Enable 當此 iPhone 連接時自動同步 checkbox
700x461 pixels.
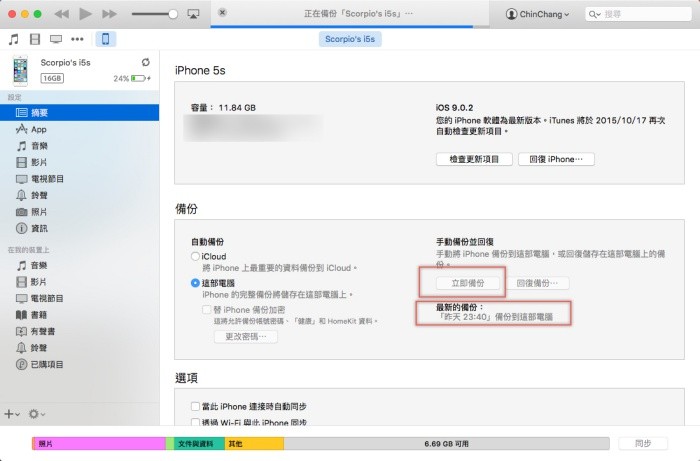pyautogui.click(x=196, y=405)
